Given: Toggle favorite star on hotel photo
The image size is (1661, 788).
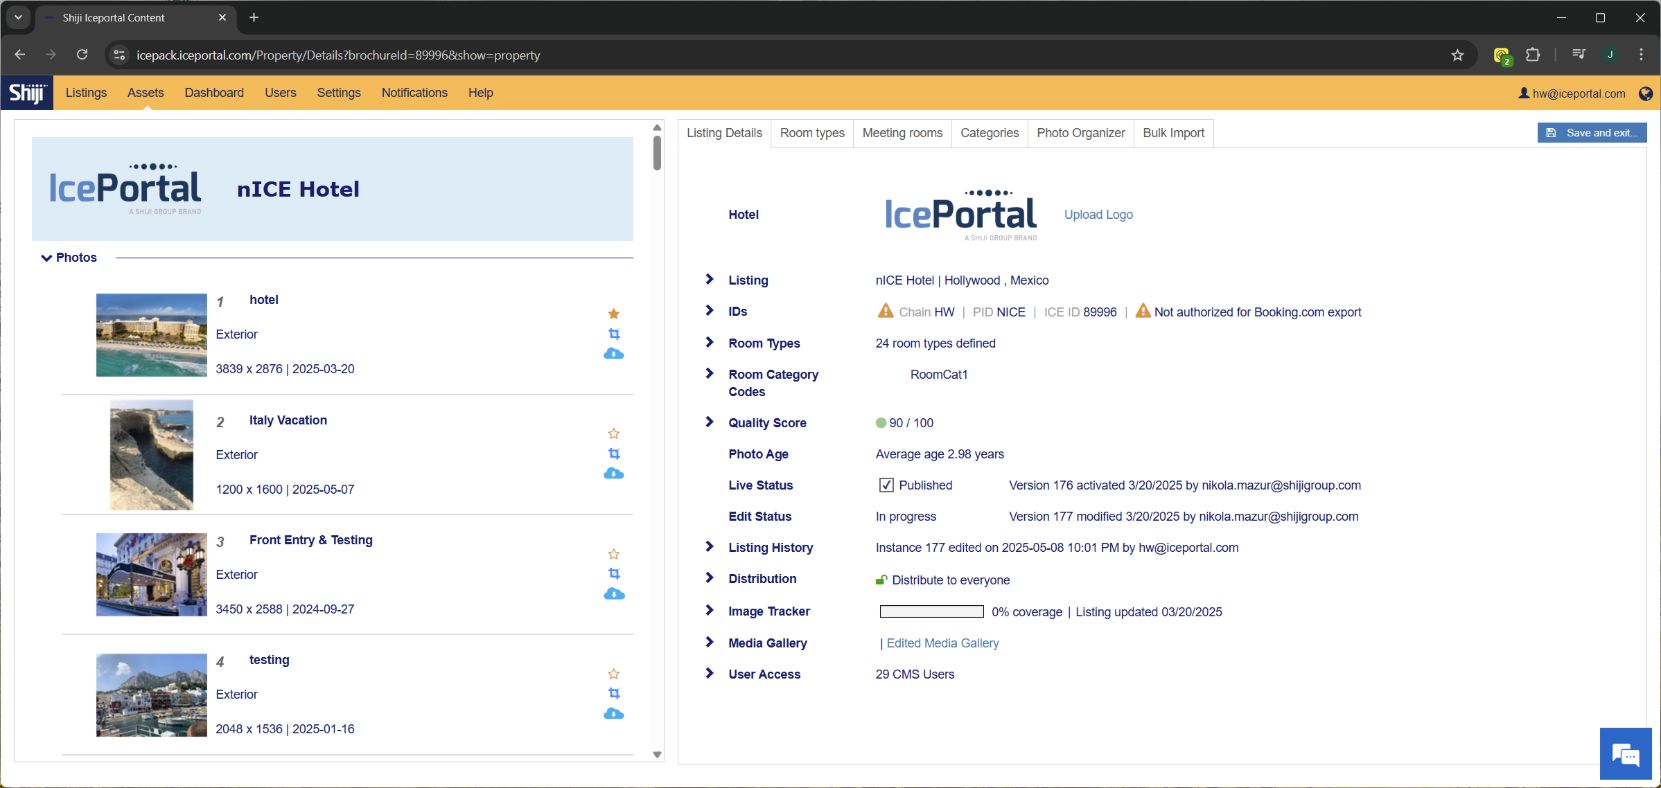Looking at the screenshot, I should click(614, 314).
